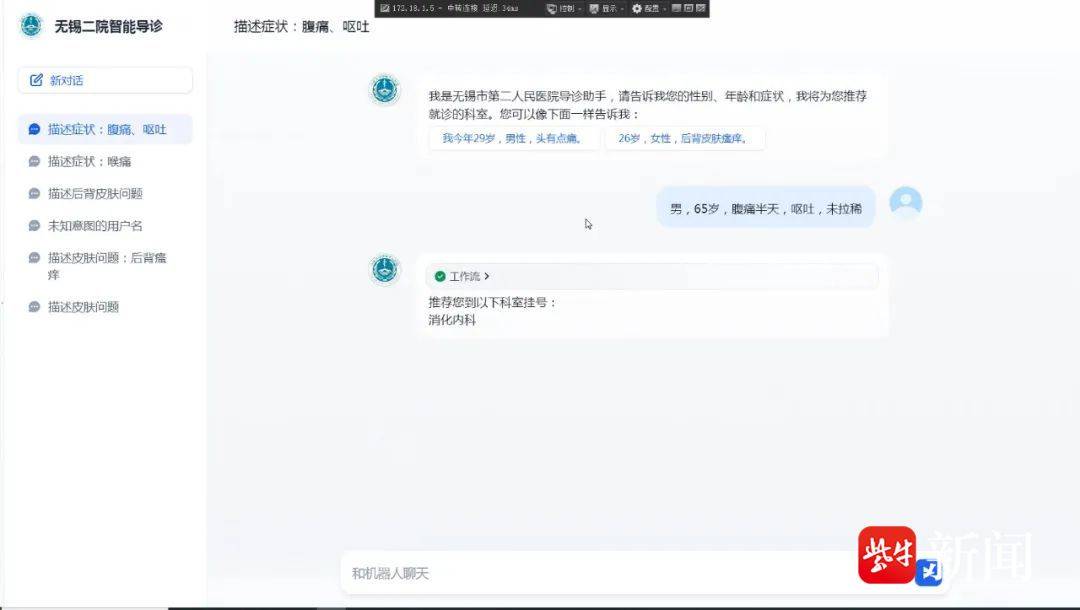
Task: Click bubble icon beside last 描述皮肤问题 item
Action: point(34,307)
